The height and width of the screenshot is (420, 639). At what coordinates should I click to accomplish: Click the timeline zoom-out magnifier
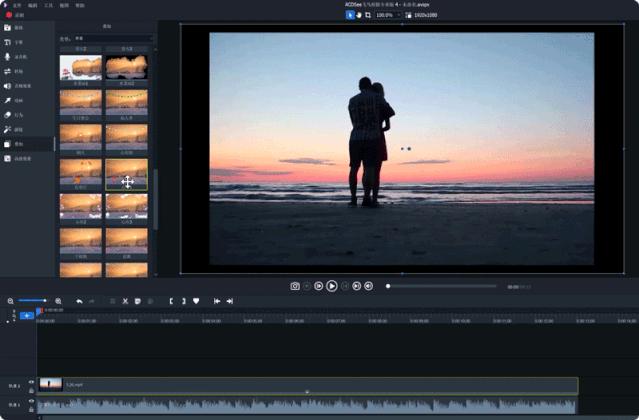(x=11, y=300)
